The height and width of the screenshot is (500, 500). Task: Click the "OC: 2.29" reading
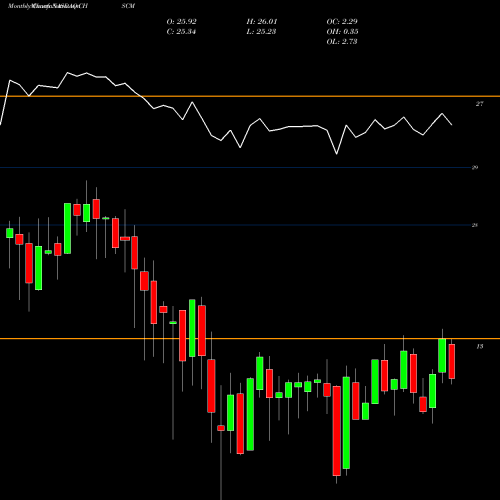(342, 22)
